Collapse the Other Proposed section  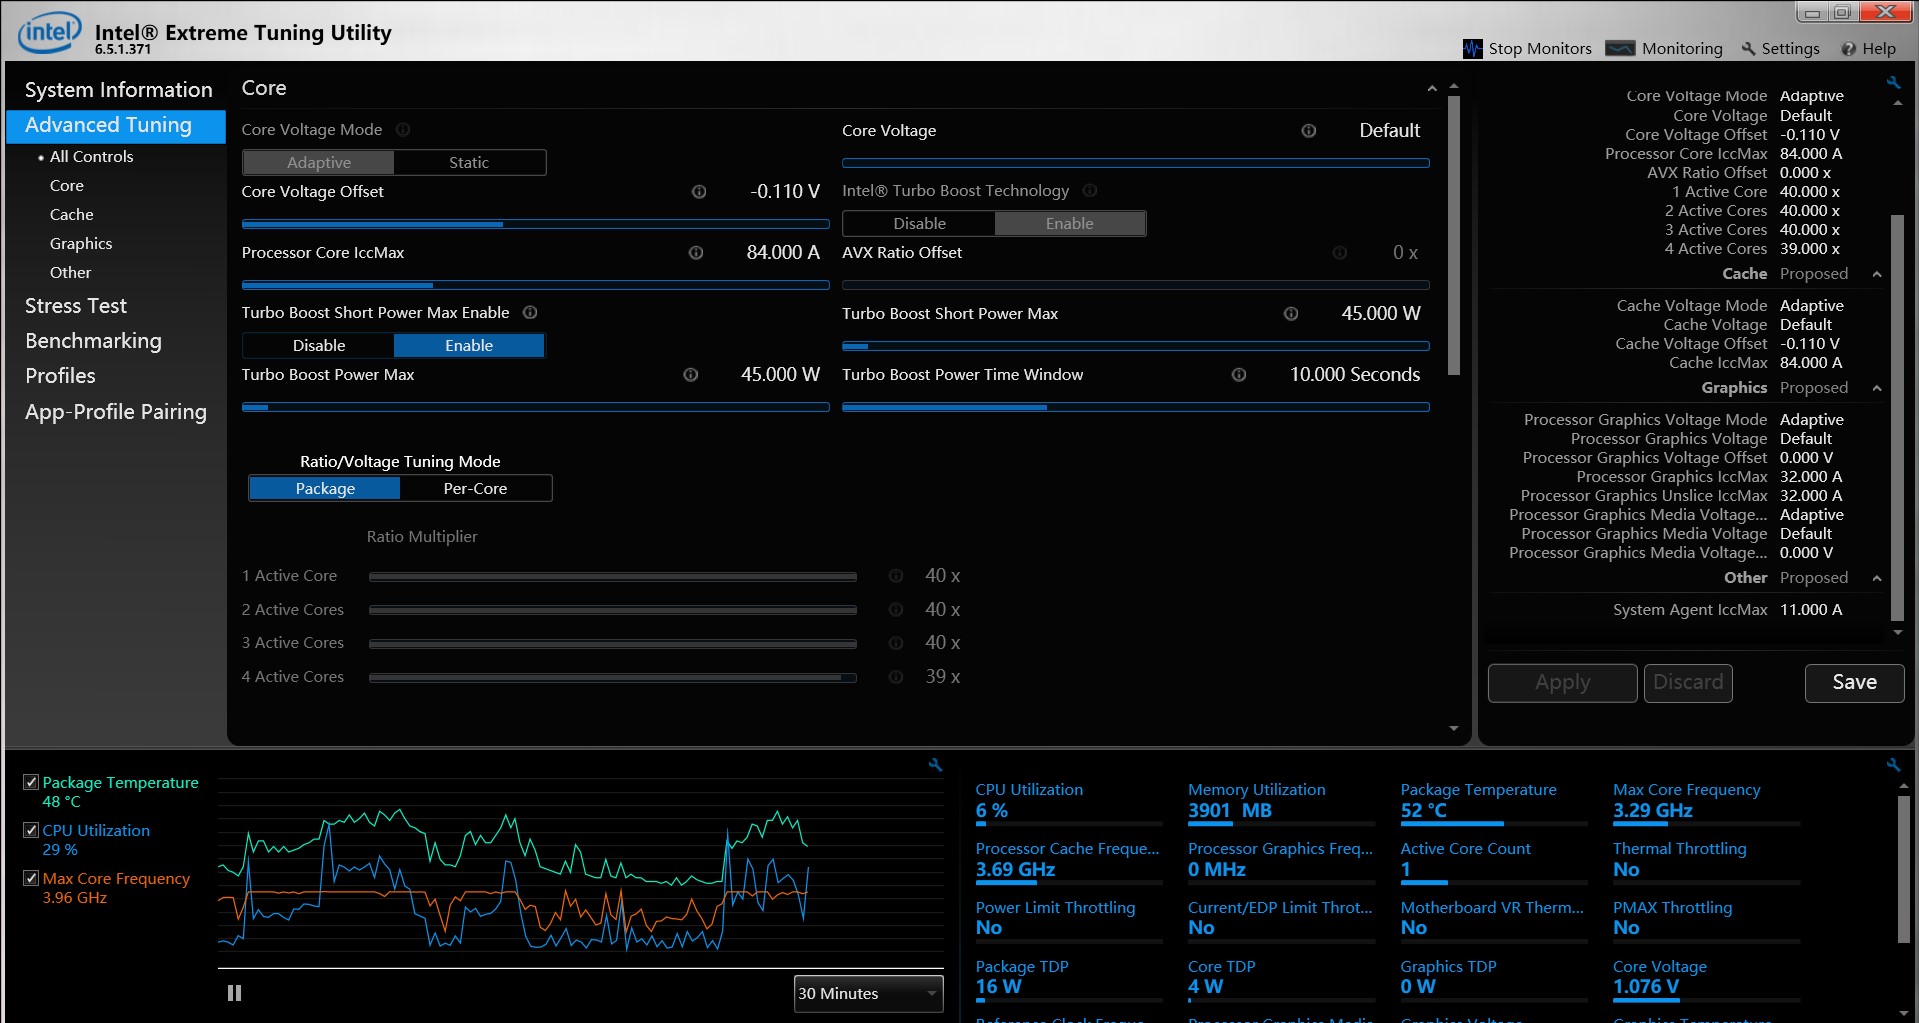pyautogui.click(x=1877, y=578)
